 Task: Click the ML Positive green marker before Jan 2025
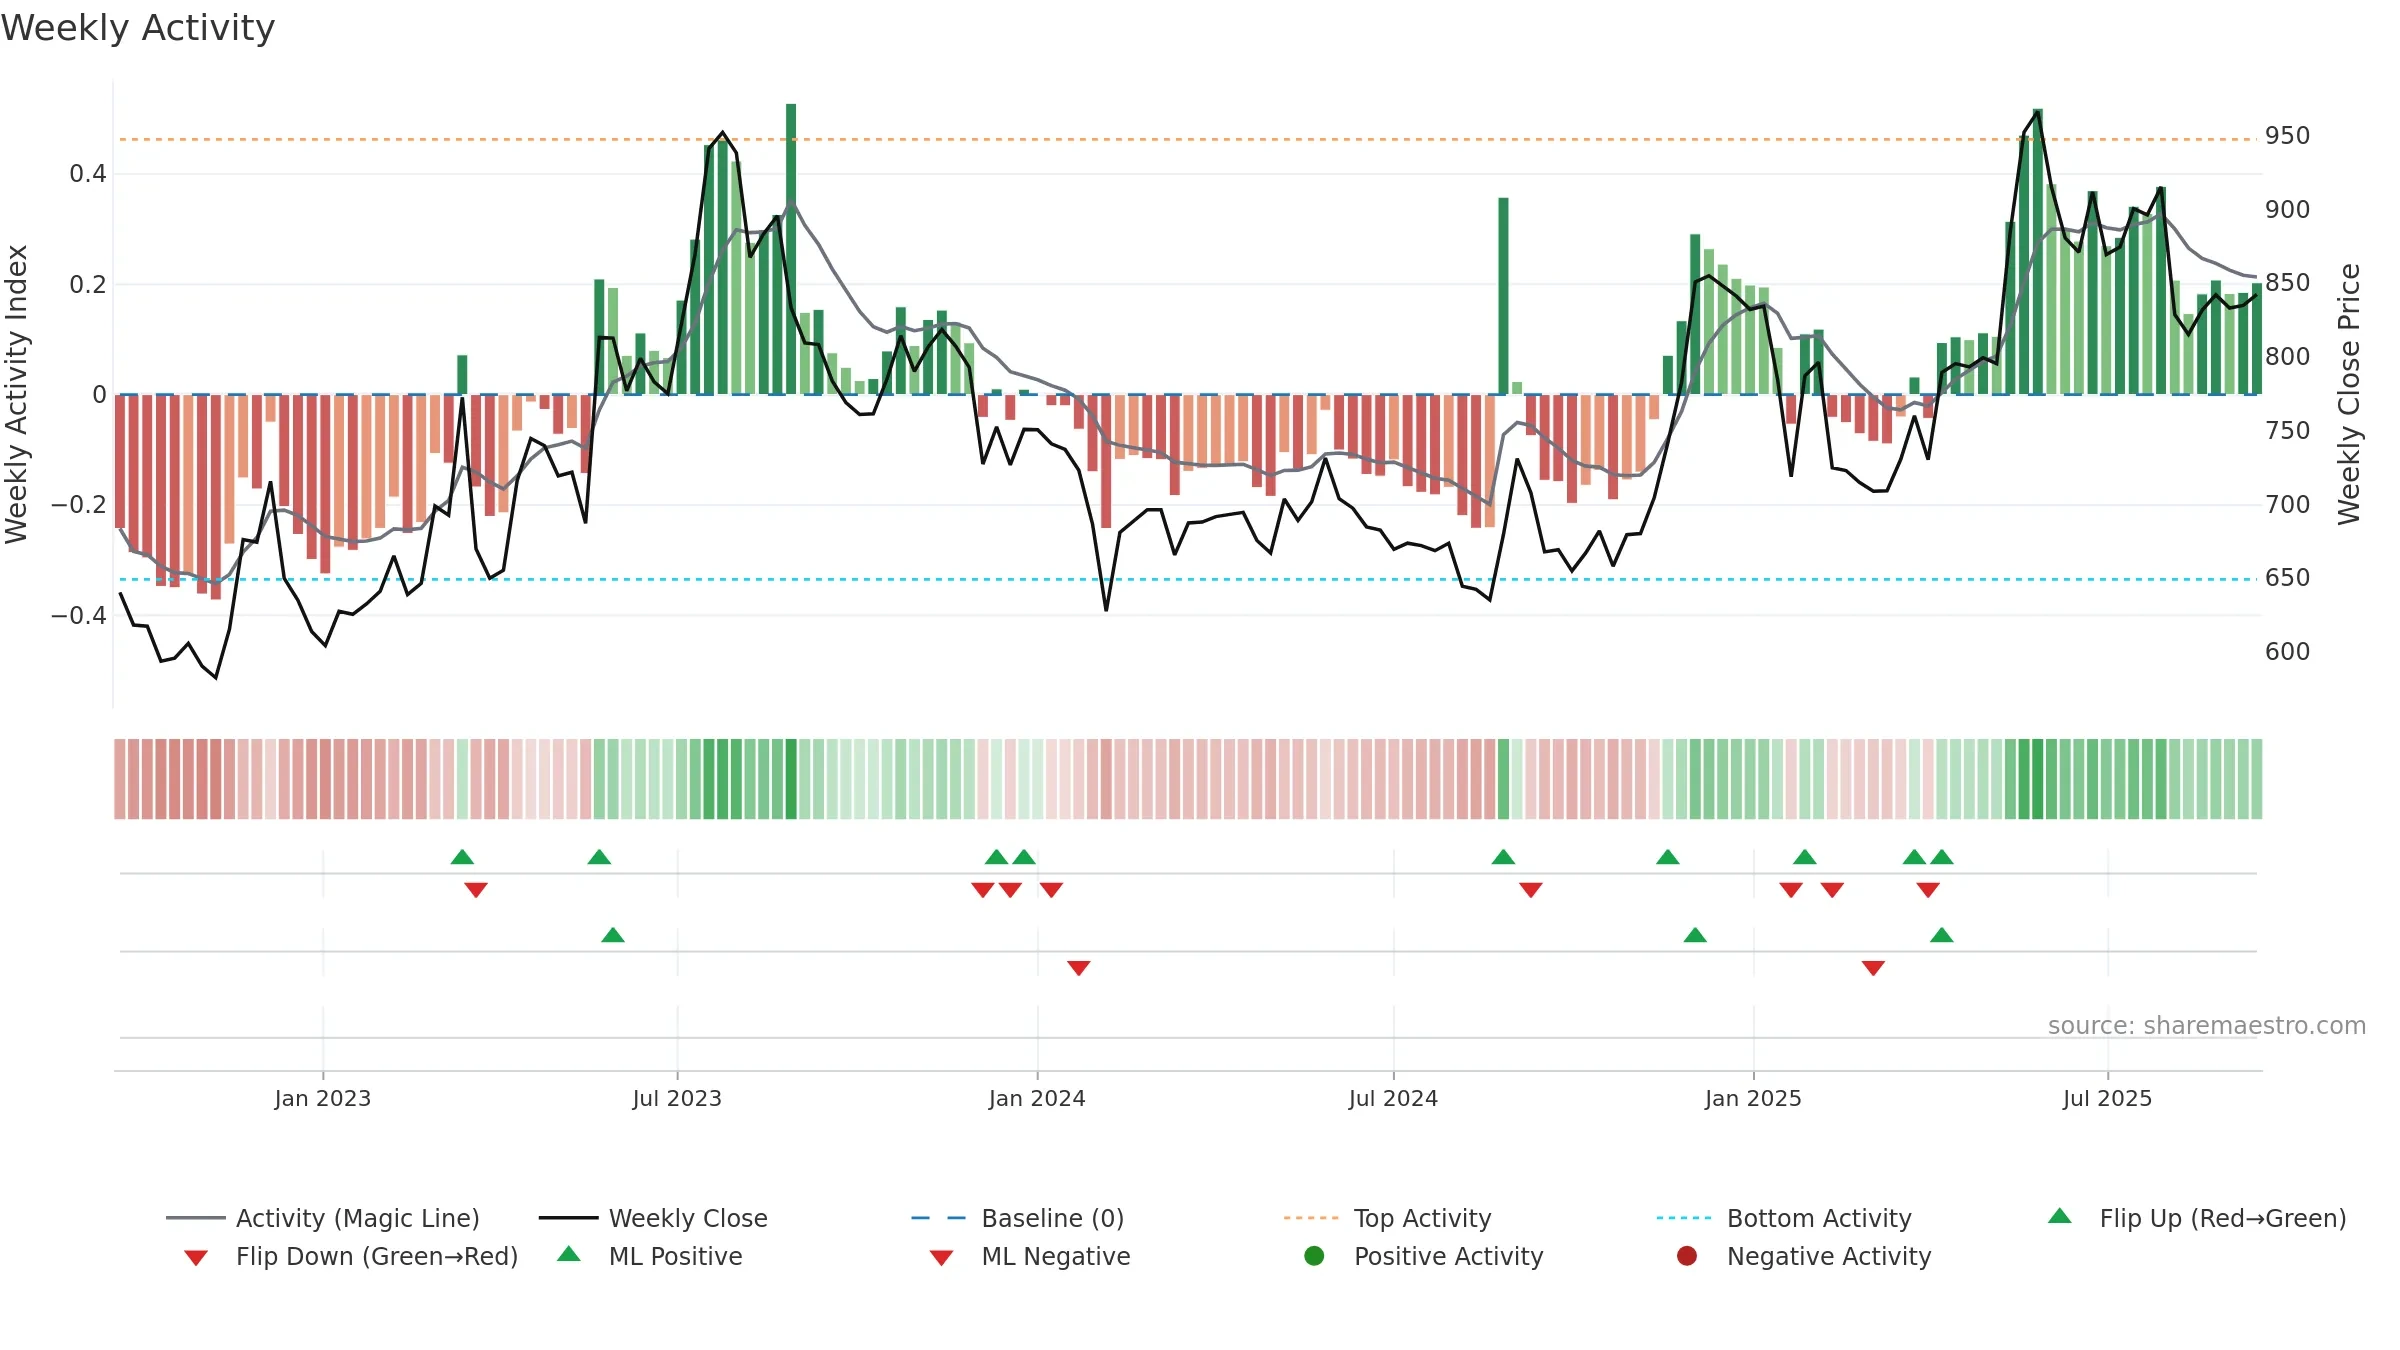(x=1695, y=935)
